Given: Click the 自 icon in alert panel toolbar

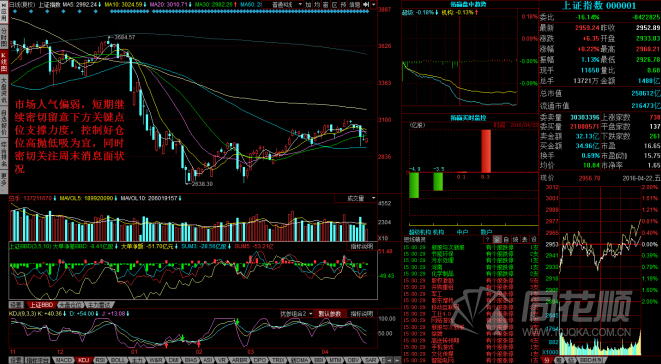Looking at the screenshot, I should (x=507, y=239).
